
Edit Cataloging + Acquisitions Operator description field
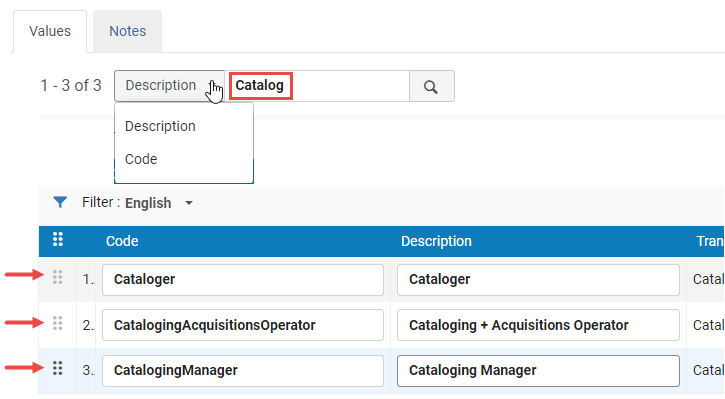coord(538,325)
